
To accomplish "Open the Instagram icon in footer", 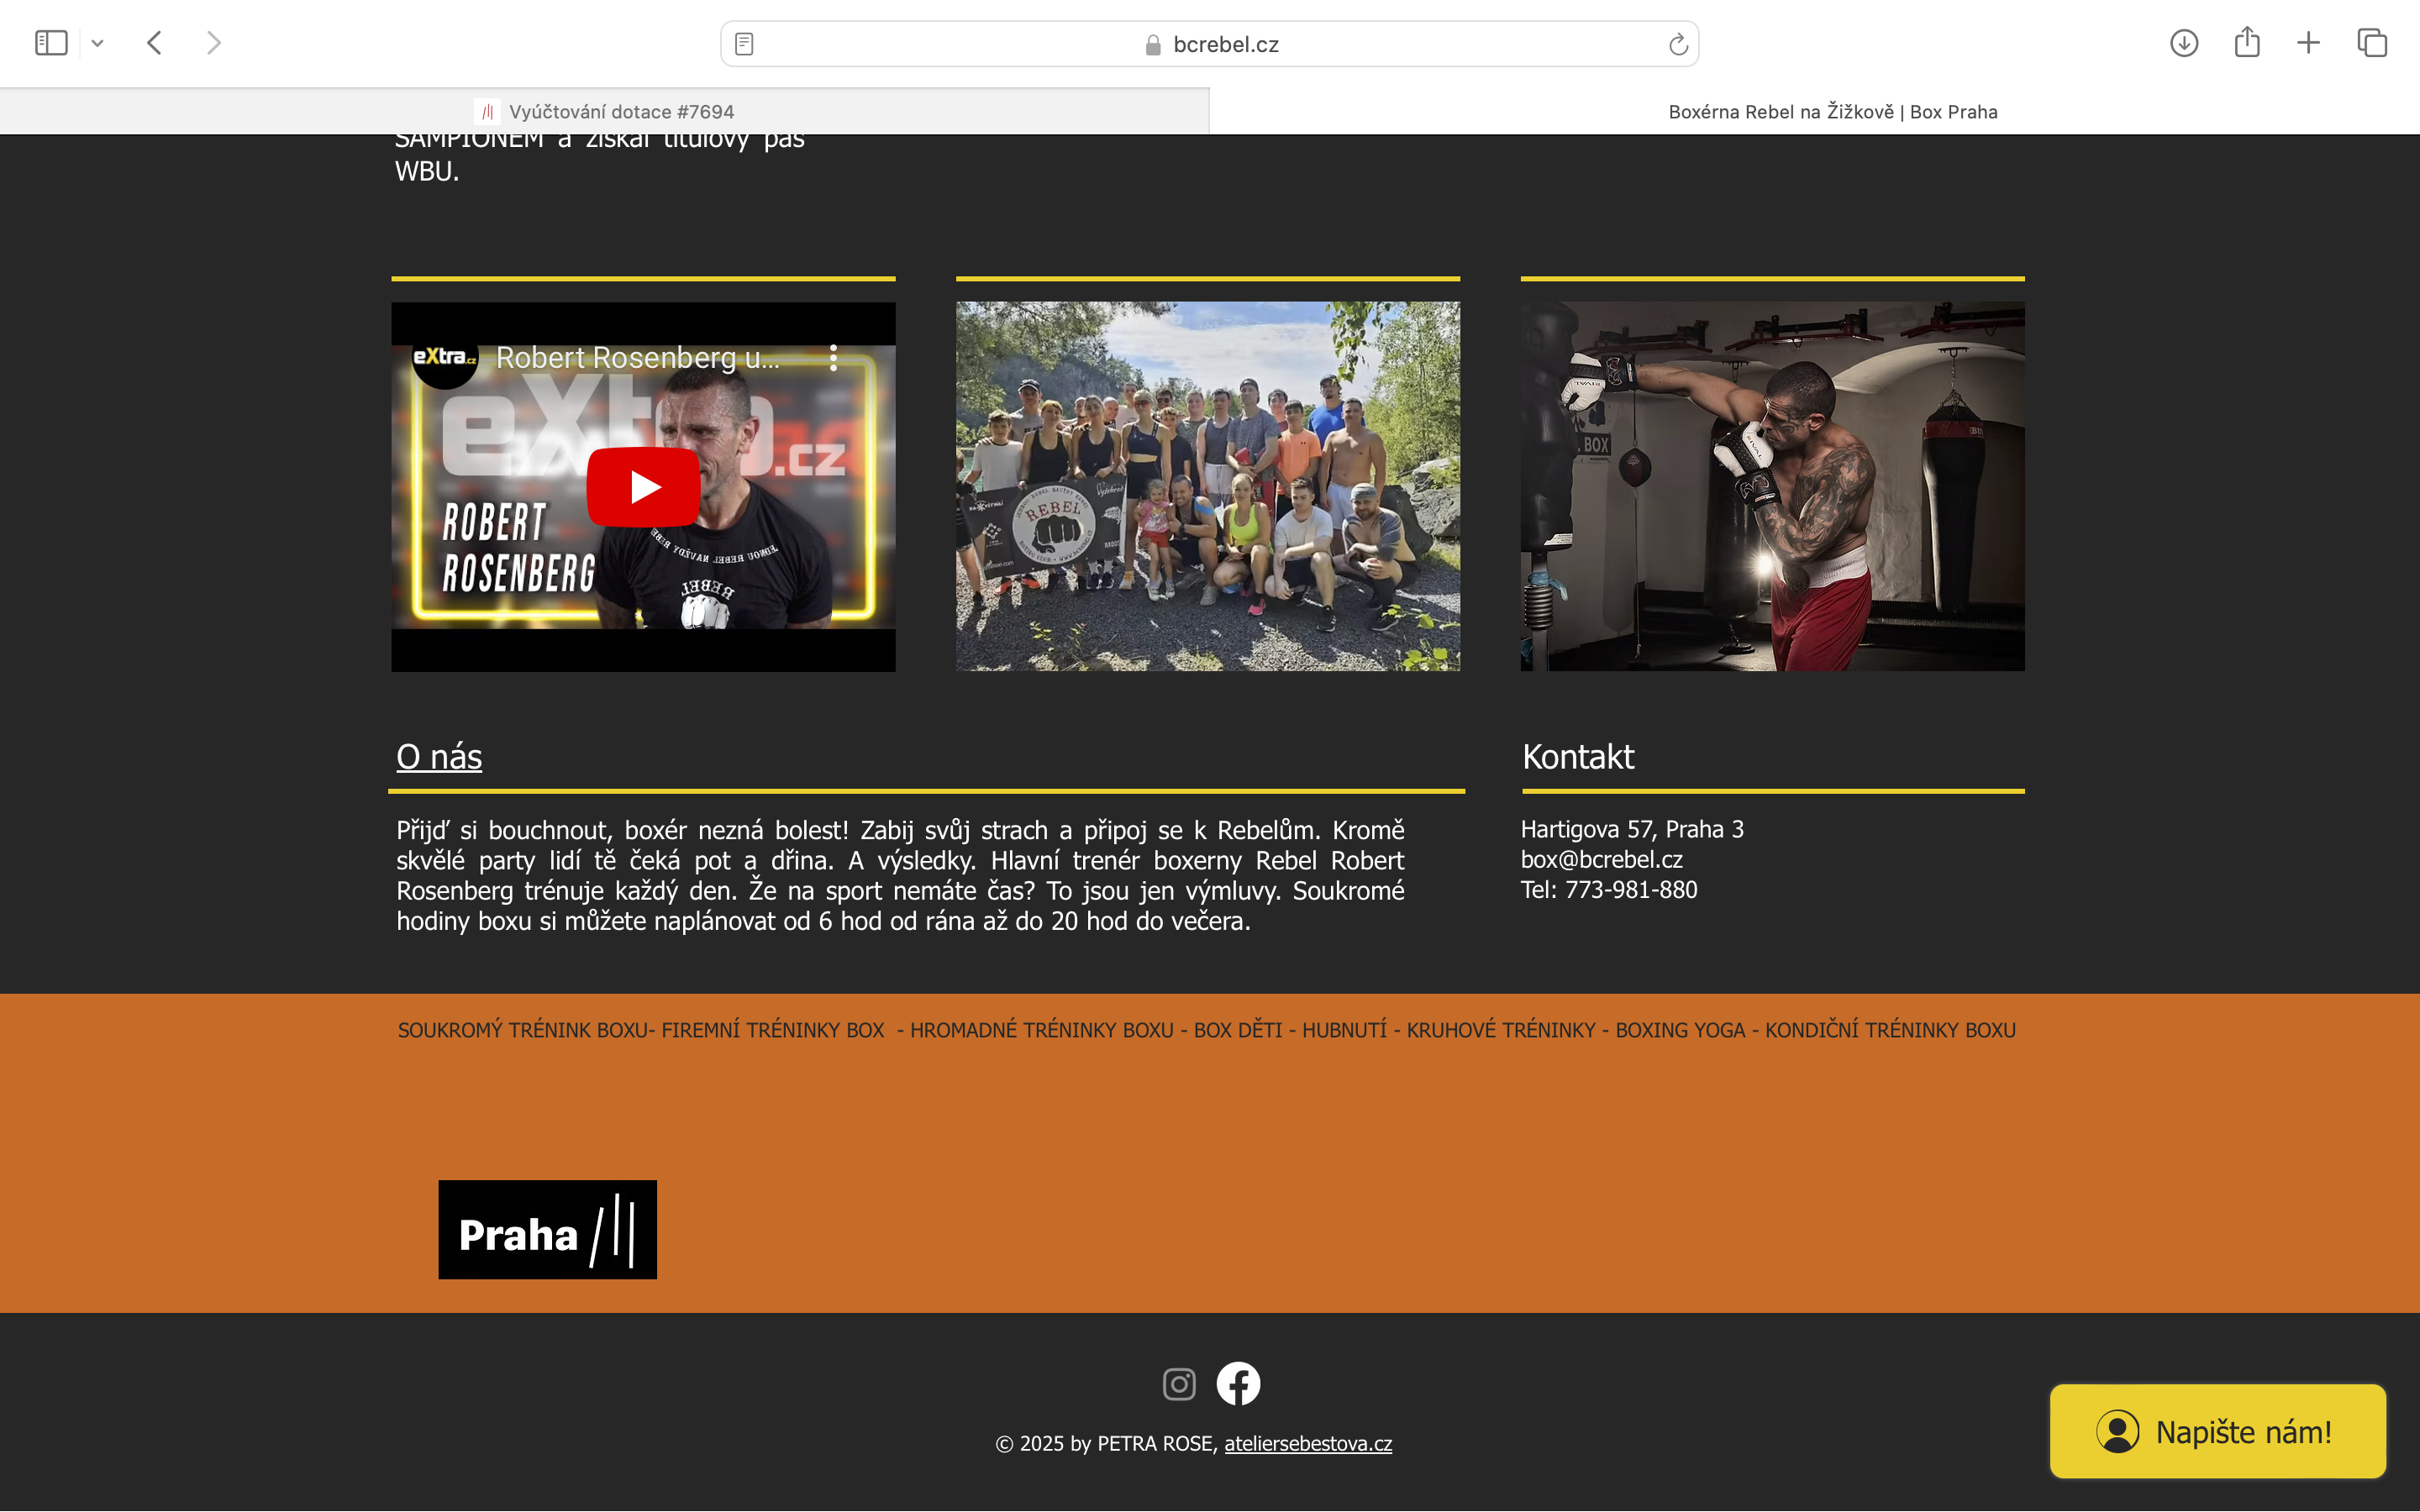I will (1179, 1384).
